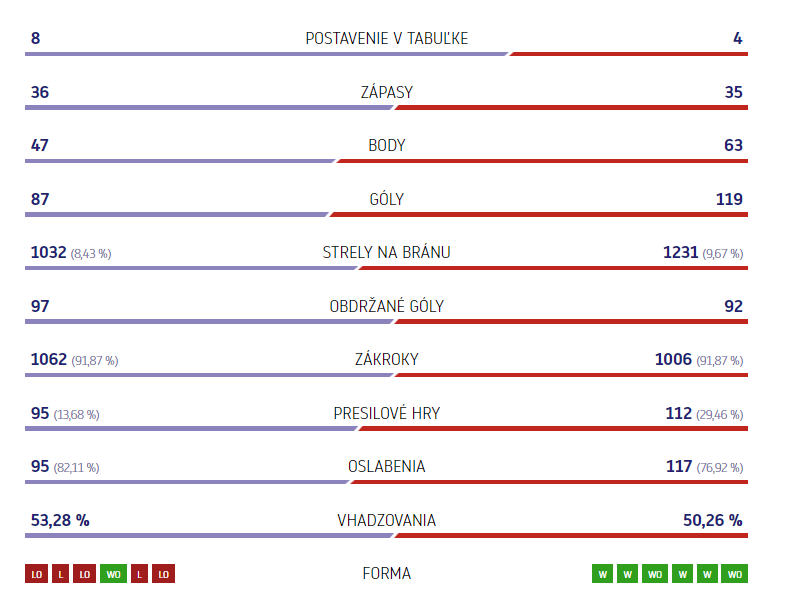Click the first red LO form badge on the left
Image resolution: width=785 pixels, height=592 pixels.
(37, 573)
